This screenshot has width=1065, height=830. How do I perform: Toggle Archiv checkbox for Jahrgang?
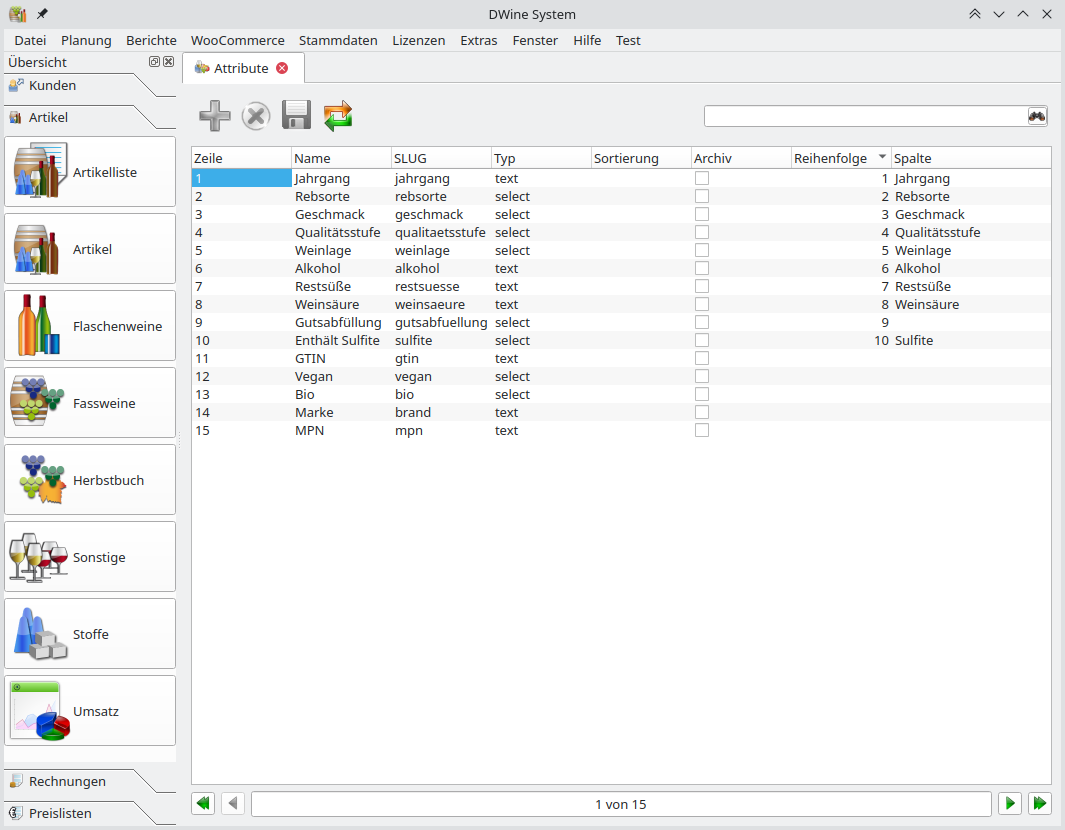pos(702,178)
